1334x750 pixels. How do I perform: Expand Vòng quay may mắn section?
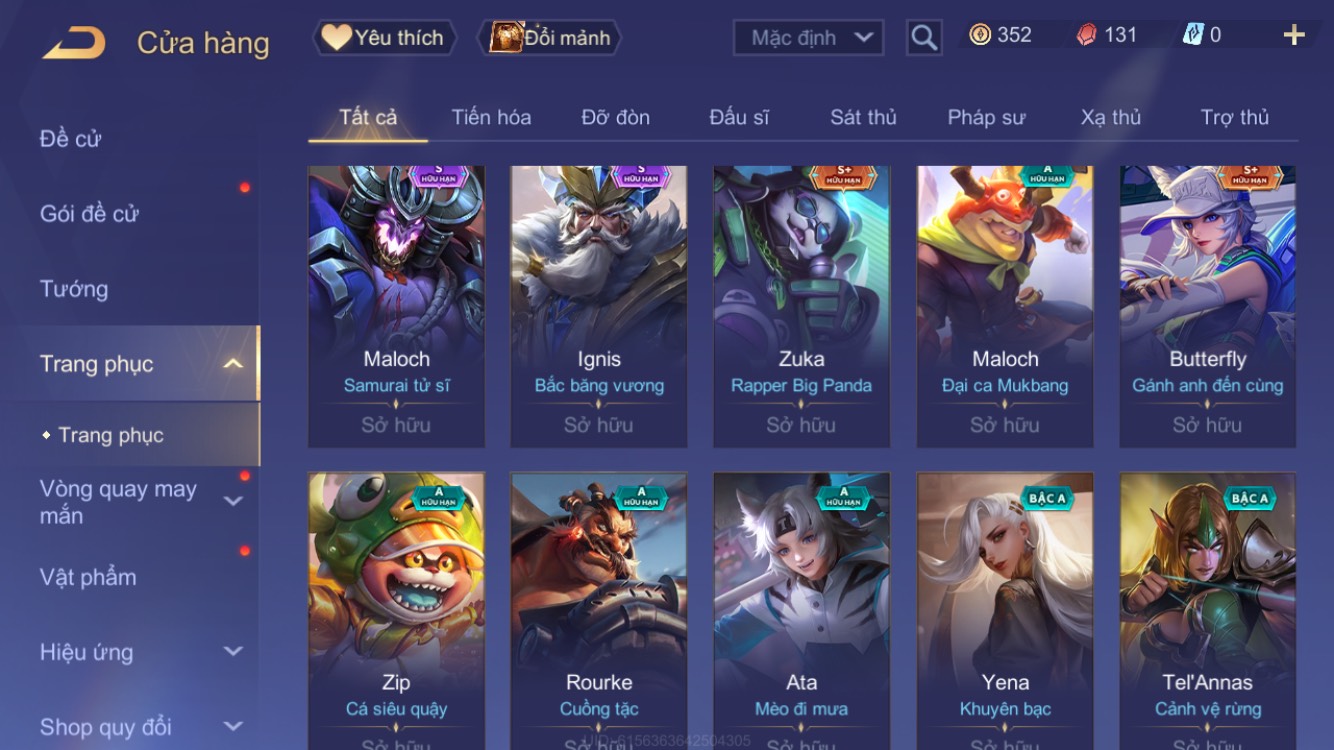233,501
